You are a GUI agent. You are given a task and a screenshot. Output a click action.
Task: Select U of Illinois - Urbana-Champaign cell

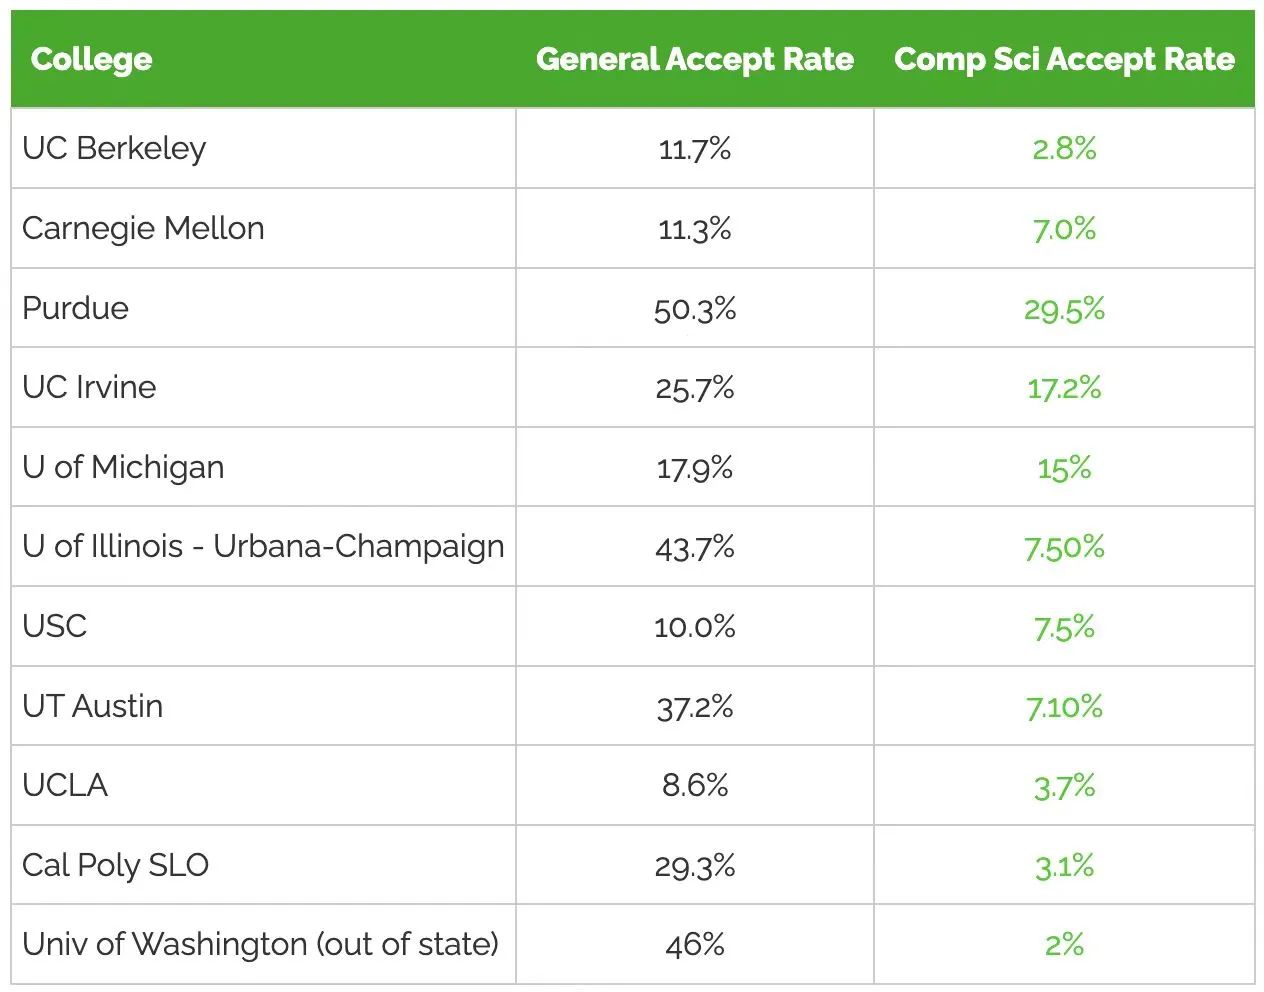point(263,546)
